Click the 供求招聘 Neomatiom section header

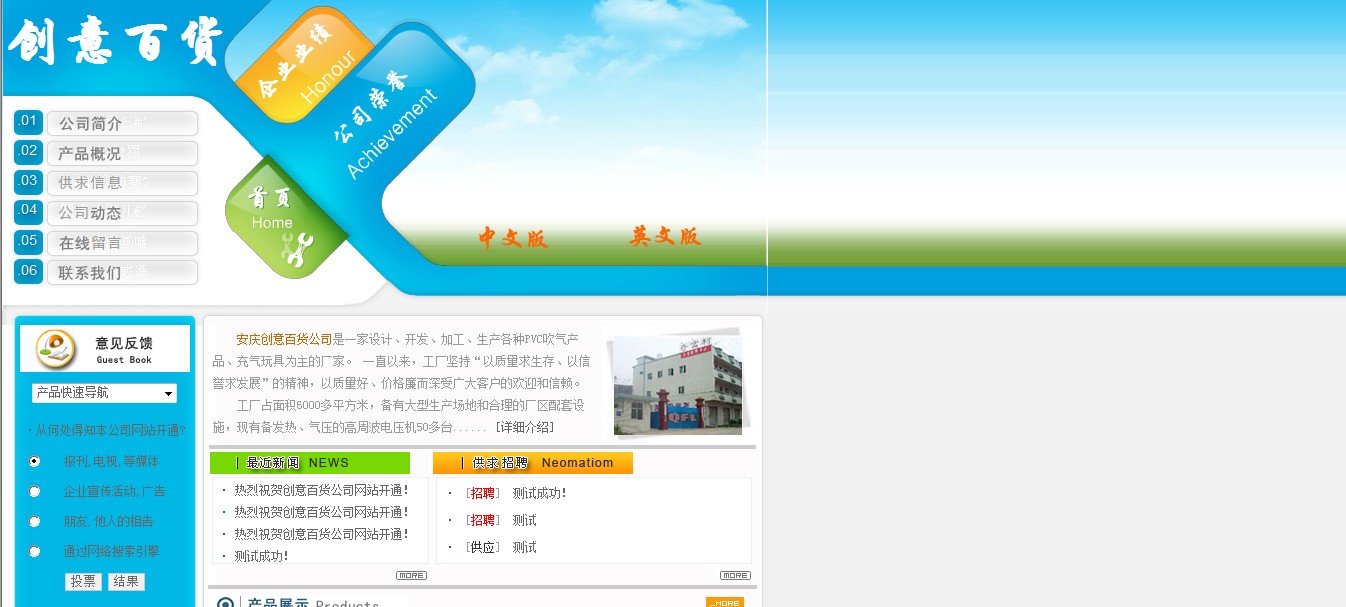pos(533,463)
